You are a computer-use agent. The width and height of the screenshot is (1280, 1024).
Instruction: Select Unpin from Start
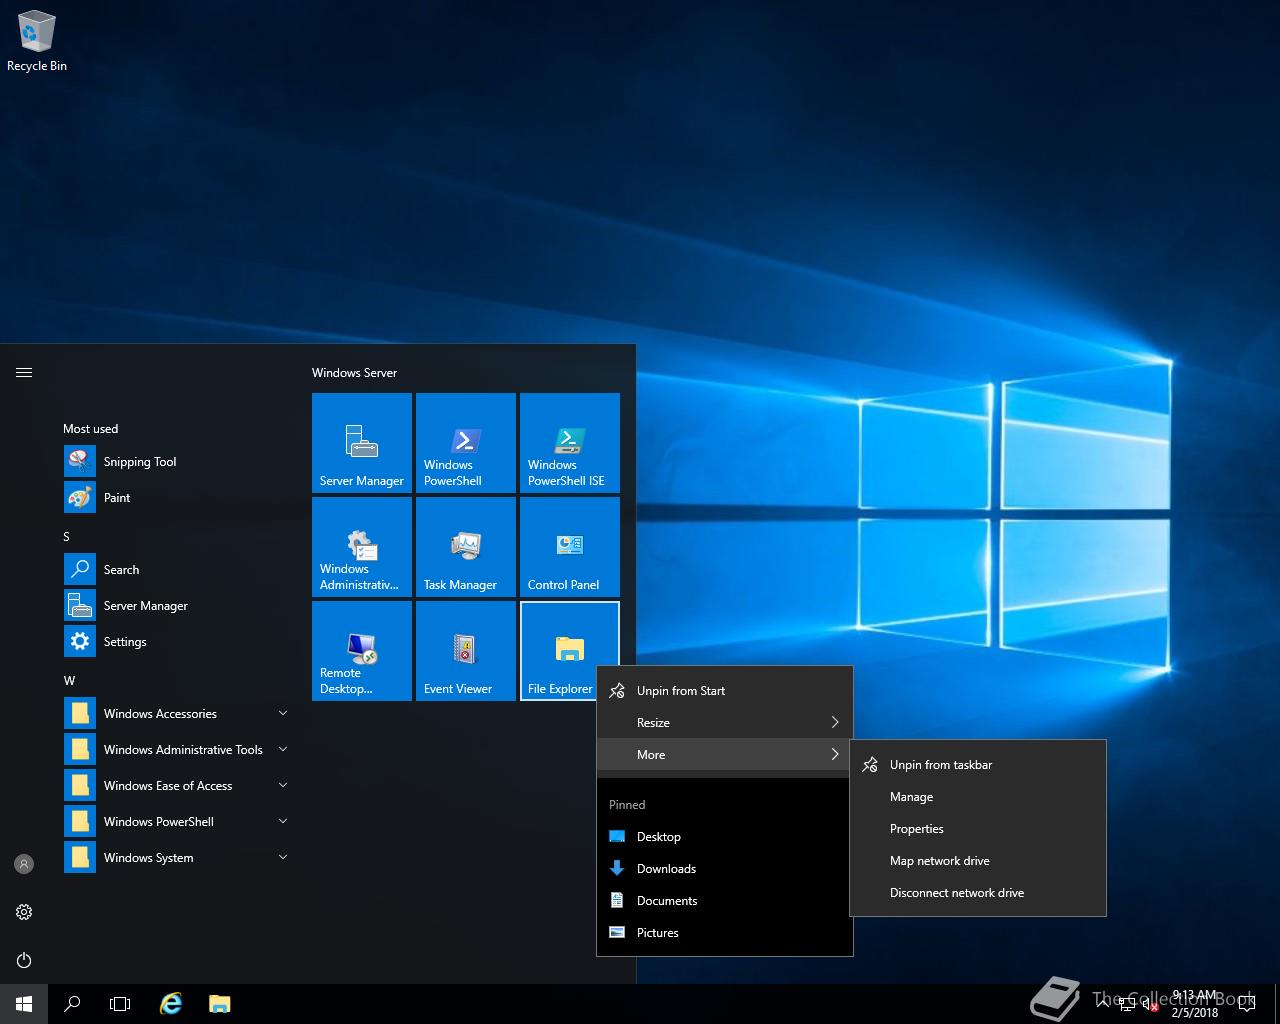tap(725, 690)
